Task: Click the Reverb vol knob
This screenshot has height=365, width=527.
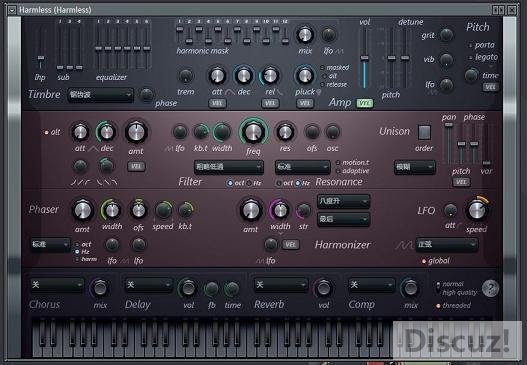Action: point(323,288)
